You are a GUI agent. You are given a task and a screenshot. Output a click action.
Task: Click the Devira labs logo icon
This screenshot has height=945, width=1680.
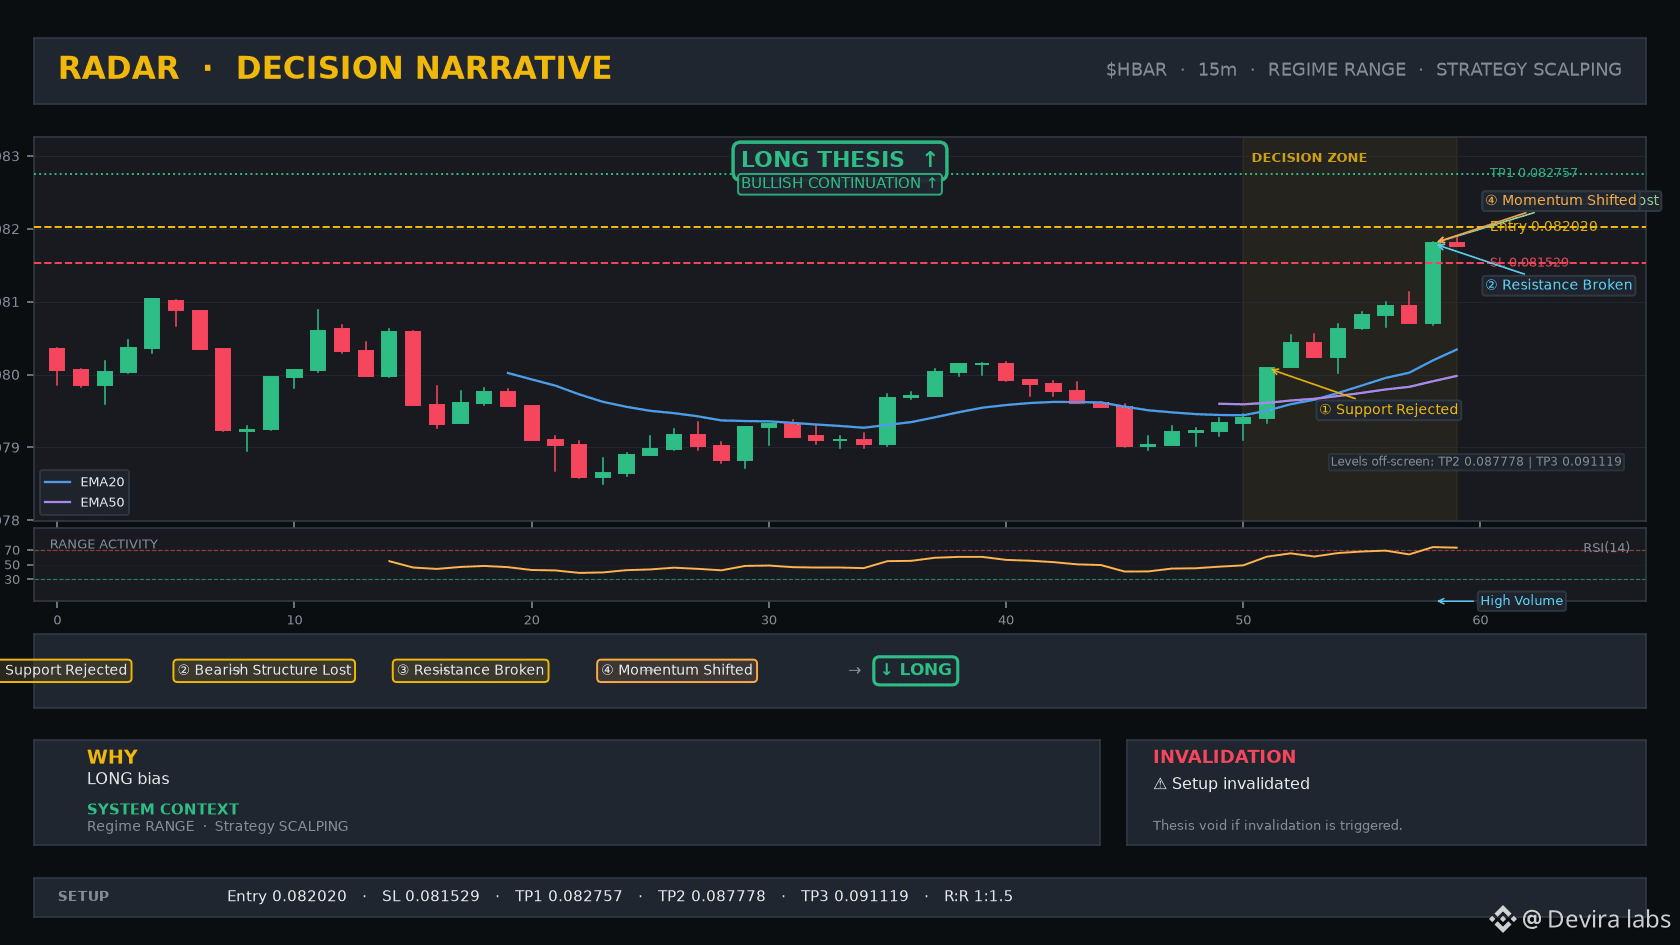coord(1503,919)
